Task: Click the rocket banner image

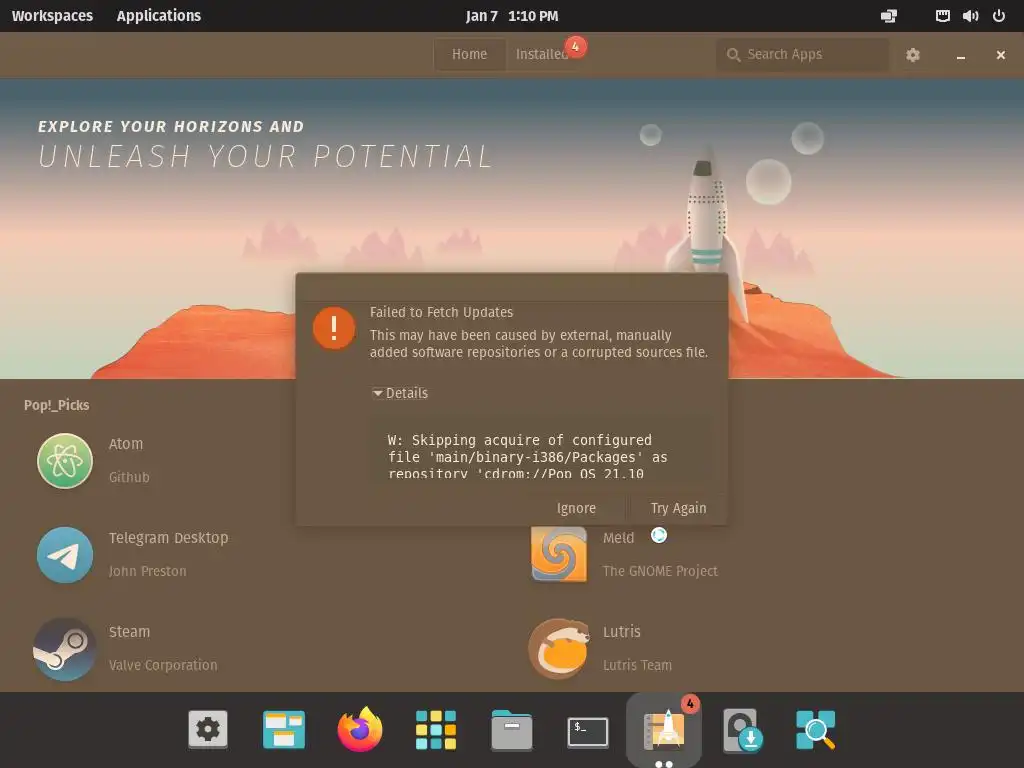Action: pos(512,229)
